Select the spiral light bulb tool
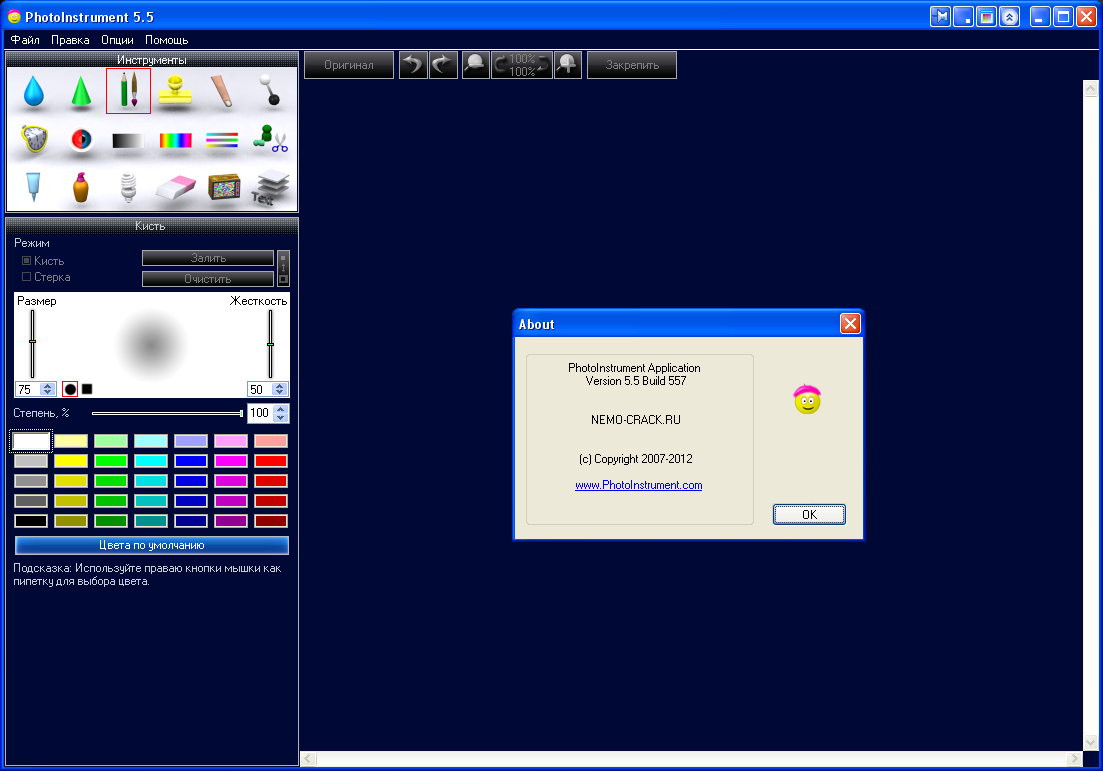This screenshot has height=771, width=1103. [128, 187]
